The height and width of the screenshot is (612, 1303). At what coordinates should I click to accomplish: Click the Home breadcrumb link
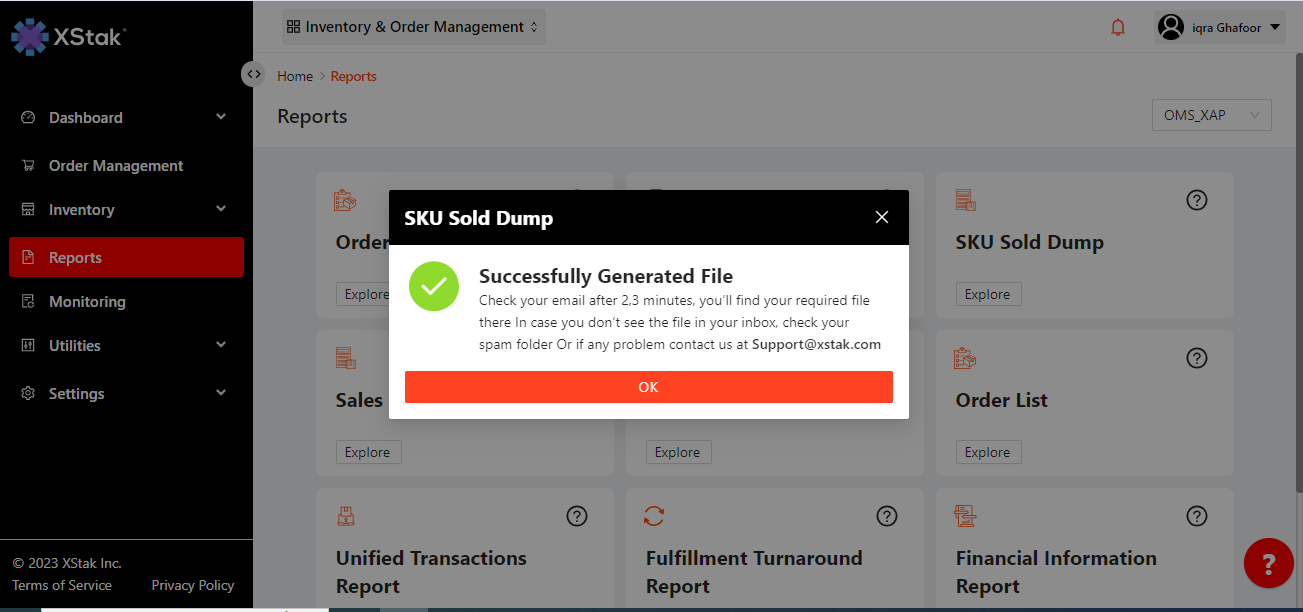tap(295, 76)
